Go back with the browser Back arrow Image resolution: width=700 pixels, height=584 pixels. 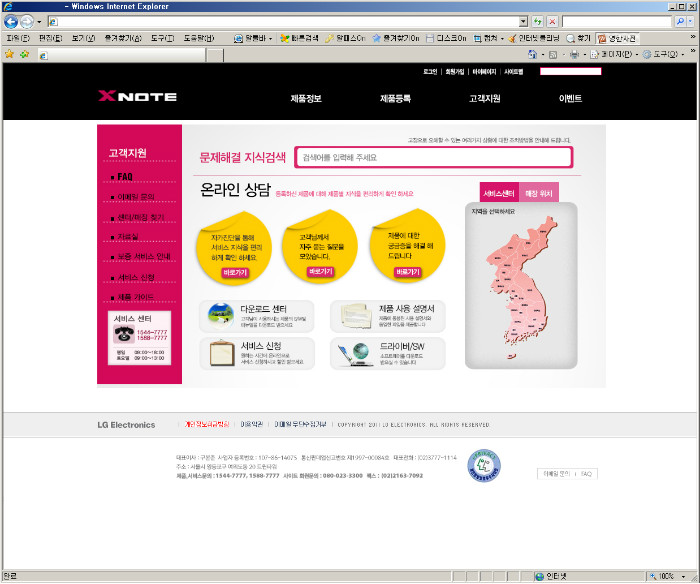click(x=11, y=21)
